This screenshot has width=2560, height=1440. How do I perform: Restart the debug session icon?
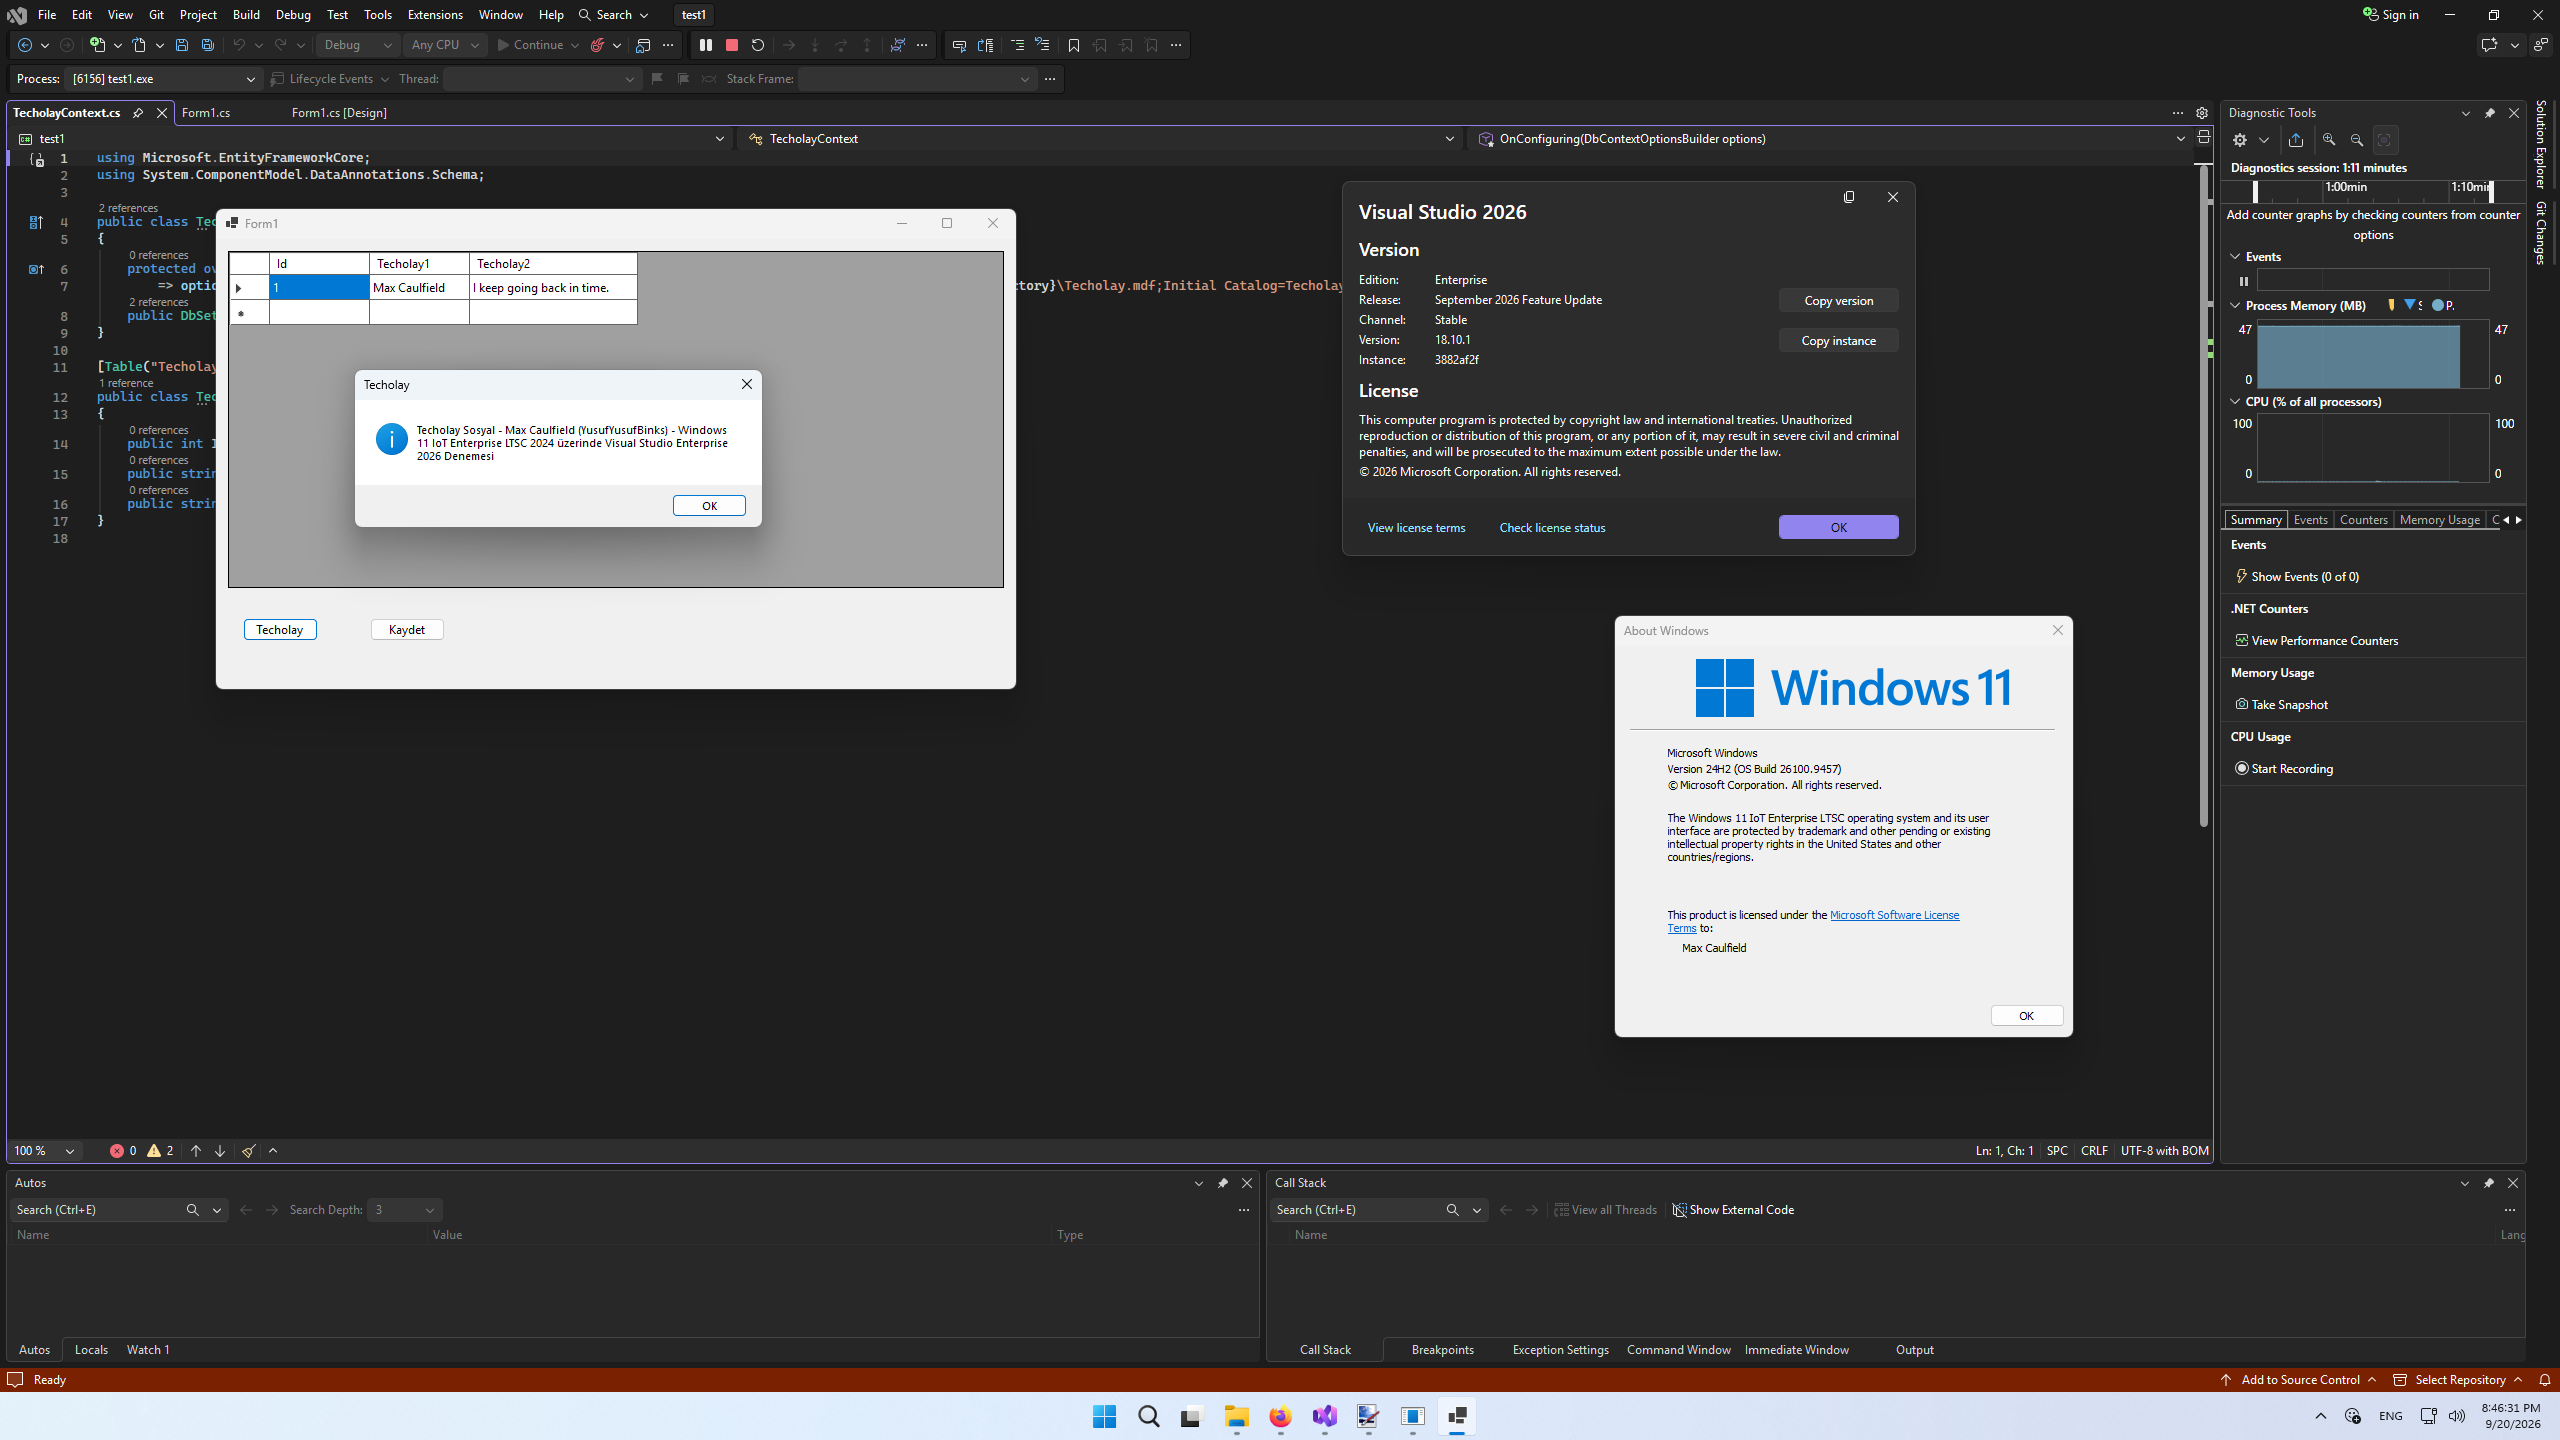[758, 45]
